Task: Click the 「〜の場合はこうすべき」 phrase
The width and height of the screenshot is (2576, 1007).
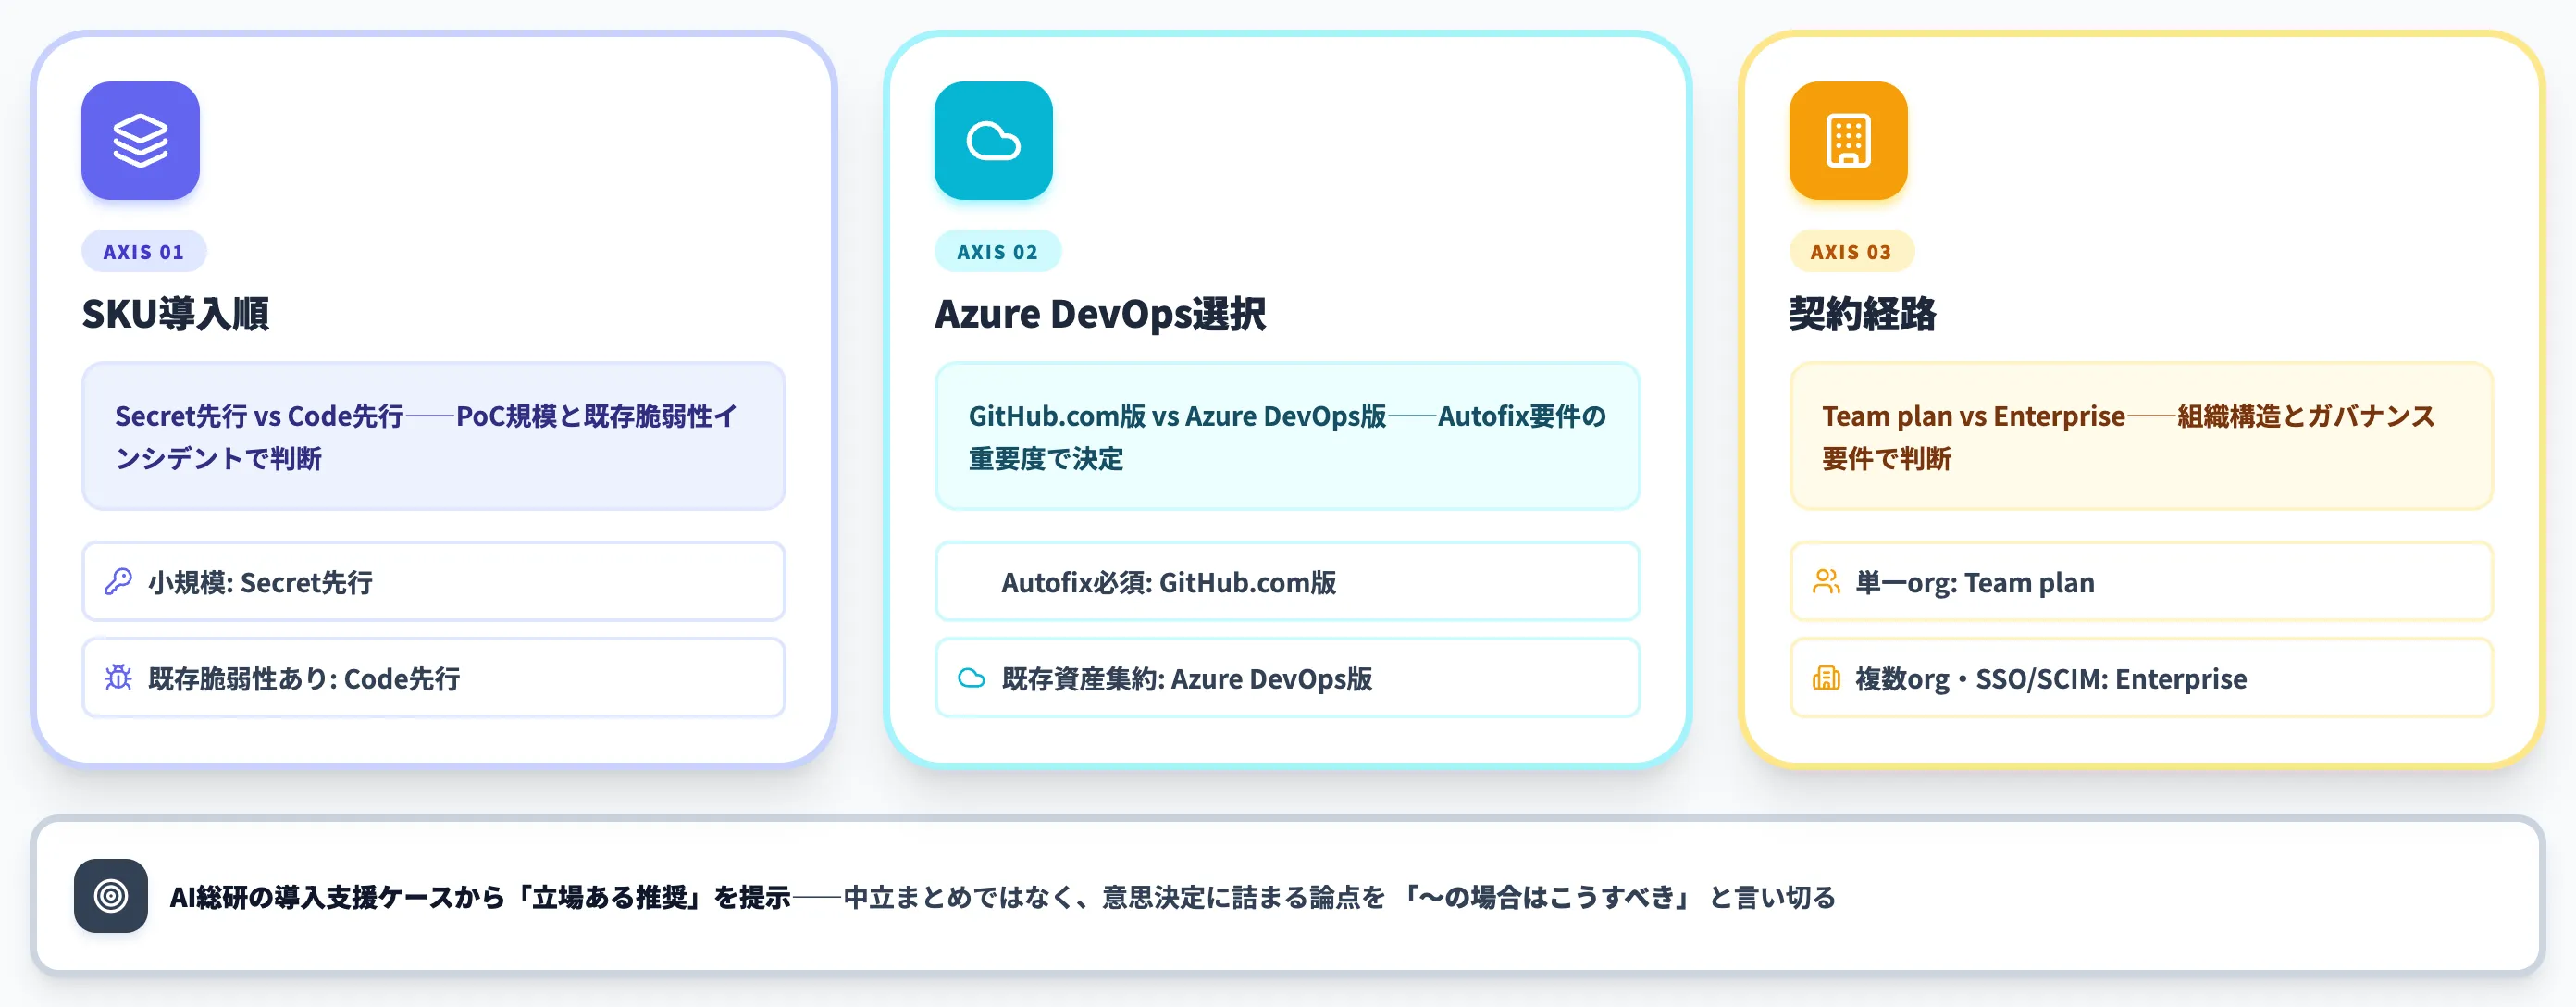Action: pos(1546,897)
